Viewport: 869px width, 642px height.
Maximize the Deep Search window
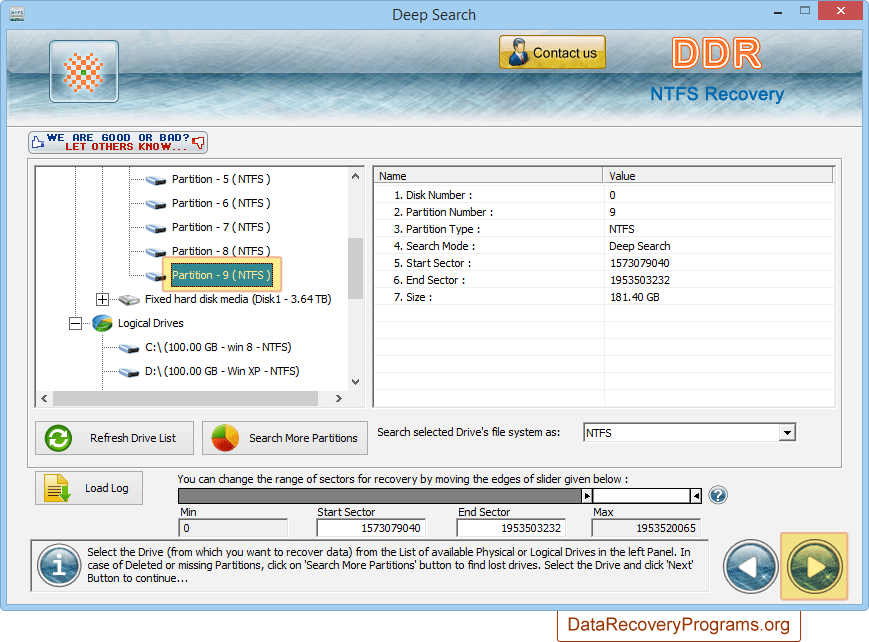tap(805, 11)
